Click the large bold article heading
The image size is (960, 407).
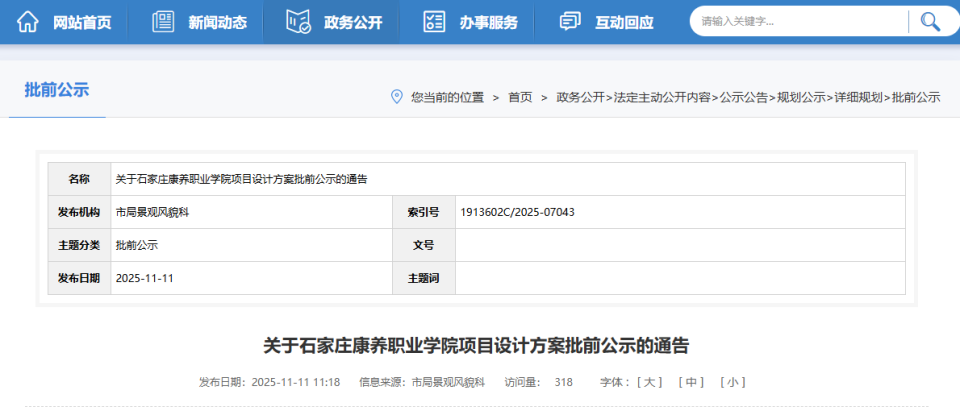point(476,346)
